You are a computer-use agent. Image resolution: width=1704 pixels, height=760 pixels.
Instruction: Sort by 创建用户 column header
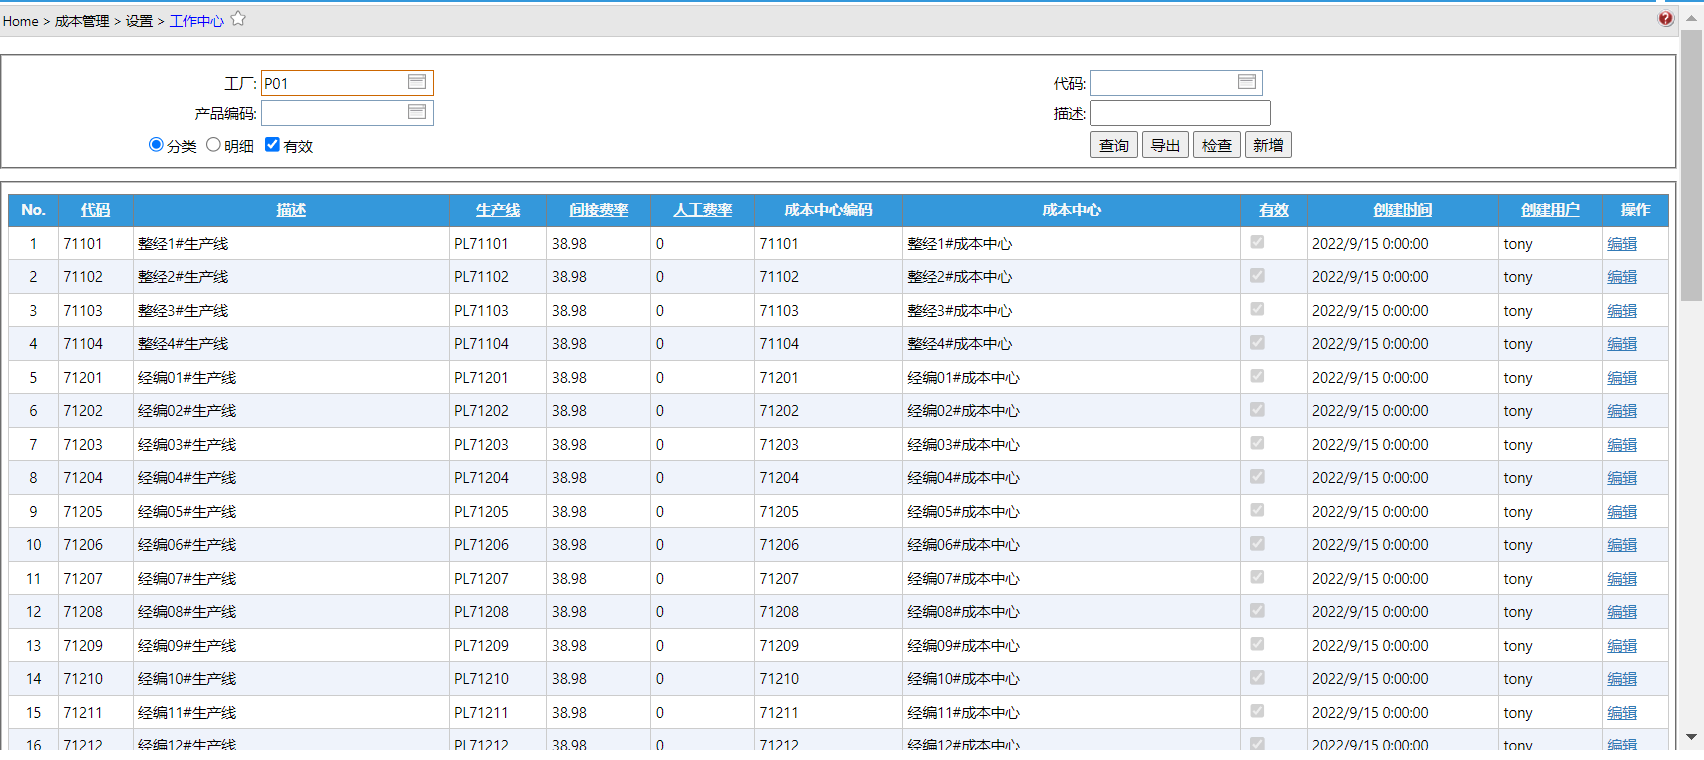(1550, 210)
